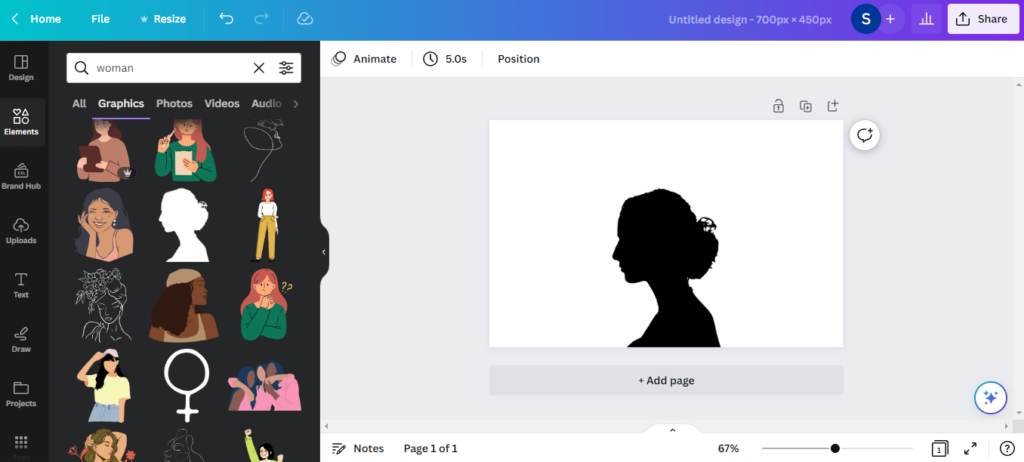This screenshot has width=1024, height=462.
Task: Add premium woman with tablet graphic
Action: coord(104,150)
